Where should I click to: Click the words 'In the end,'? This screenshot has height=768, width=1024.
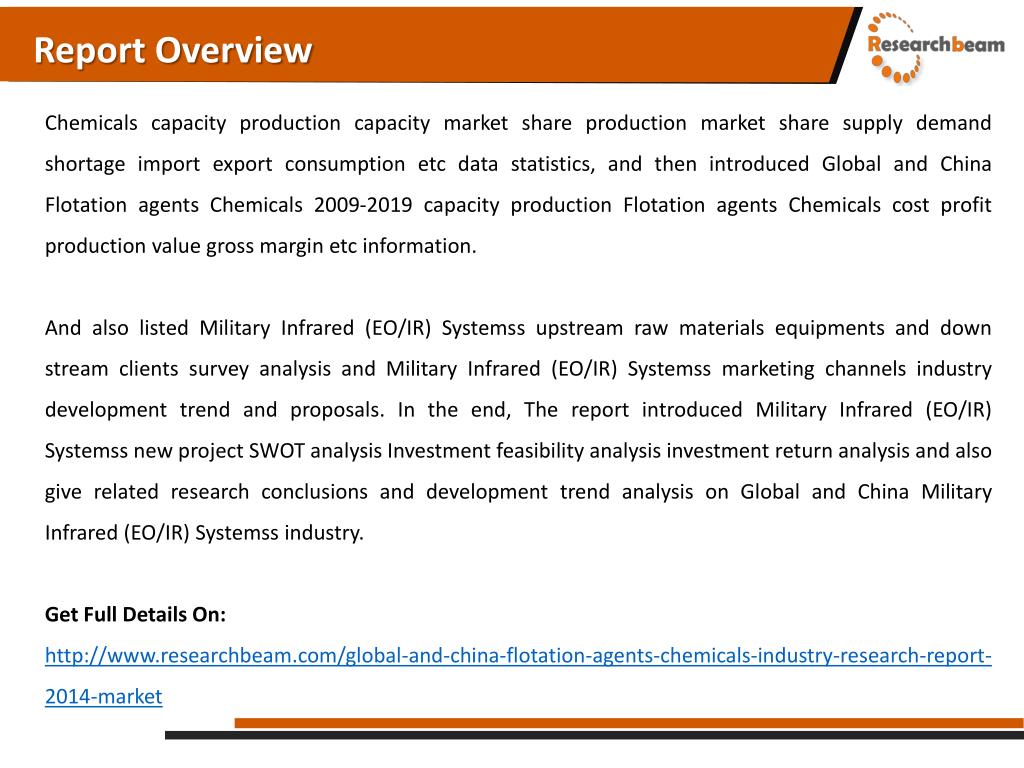[454, 410]
